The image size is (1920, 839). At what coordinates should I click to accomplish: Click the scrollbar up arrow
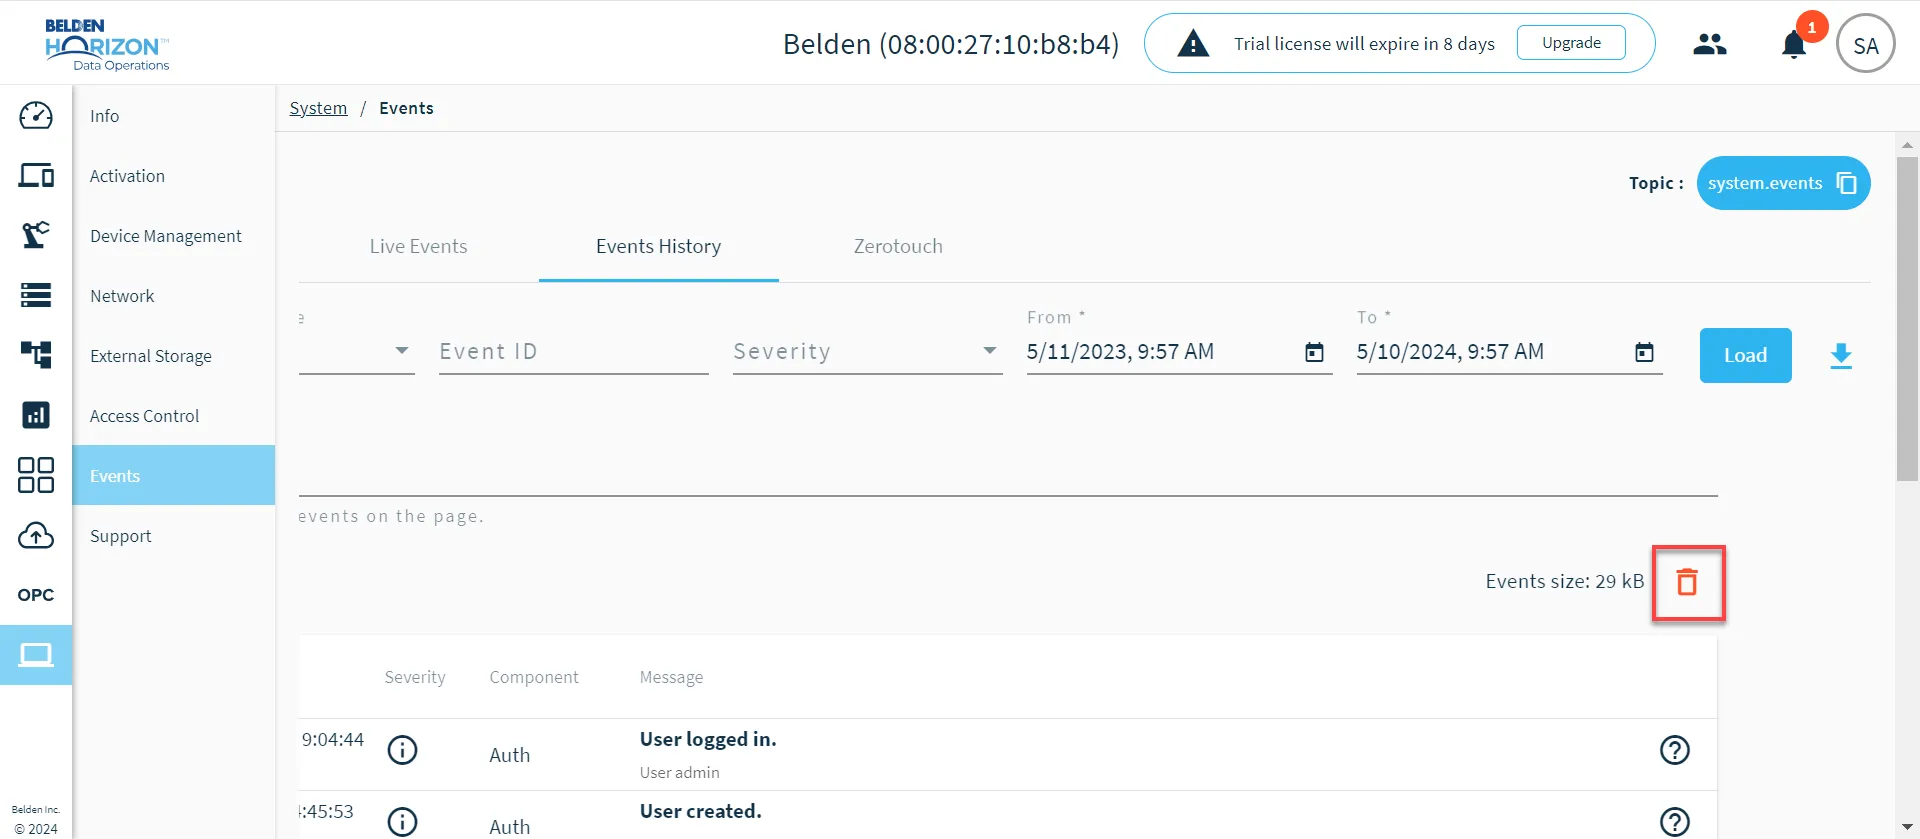[1907, 145]
